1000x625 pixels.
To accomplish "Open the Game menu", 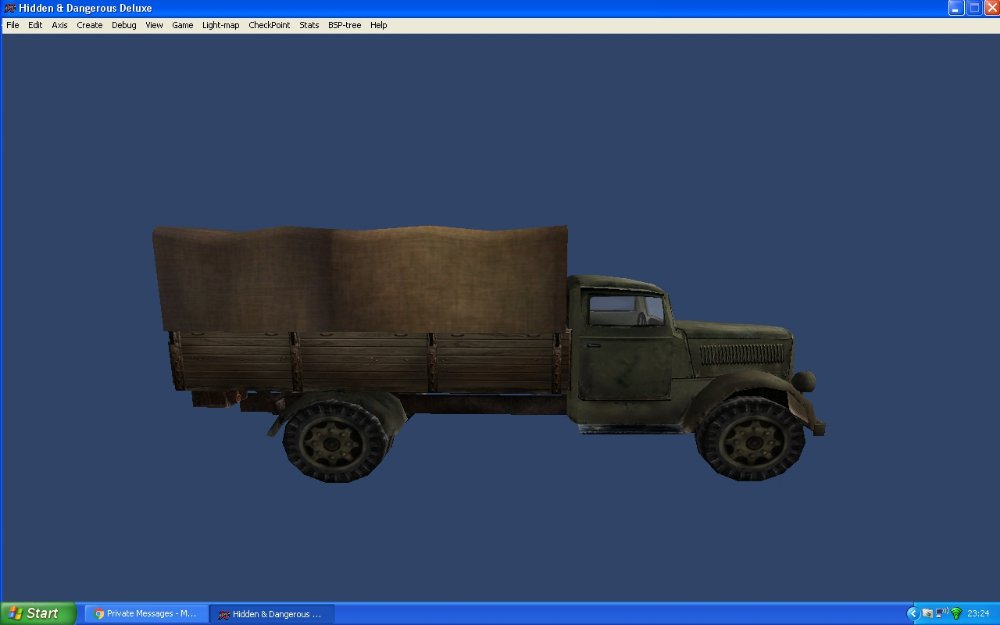I will 182,25.
